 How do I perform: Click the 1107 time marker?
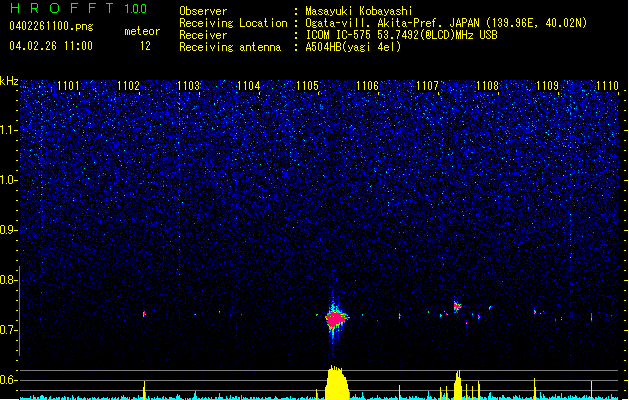pos(427,86)
